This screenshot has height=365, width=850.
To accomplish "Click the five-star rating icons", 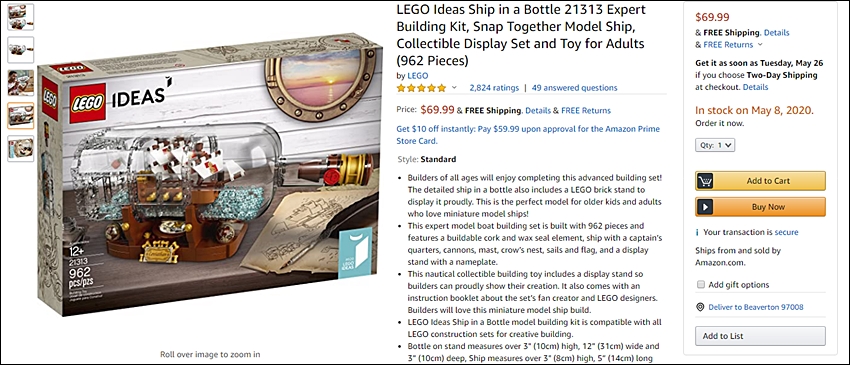I will click(x=421, y=88).
